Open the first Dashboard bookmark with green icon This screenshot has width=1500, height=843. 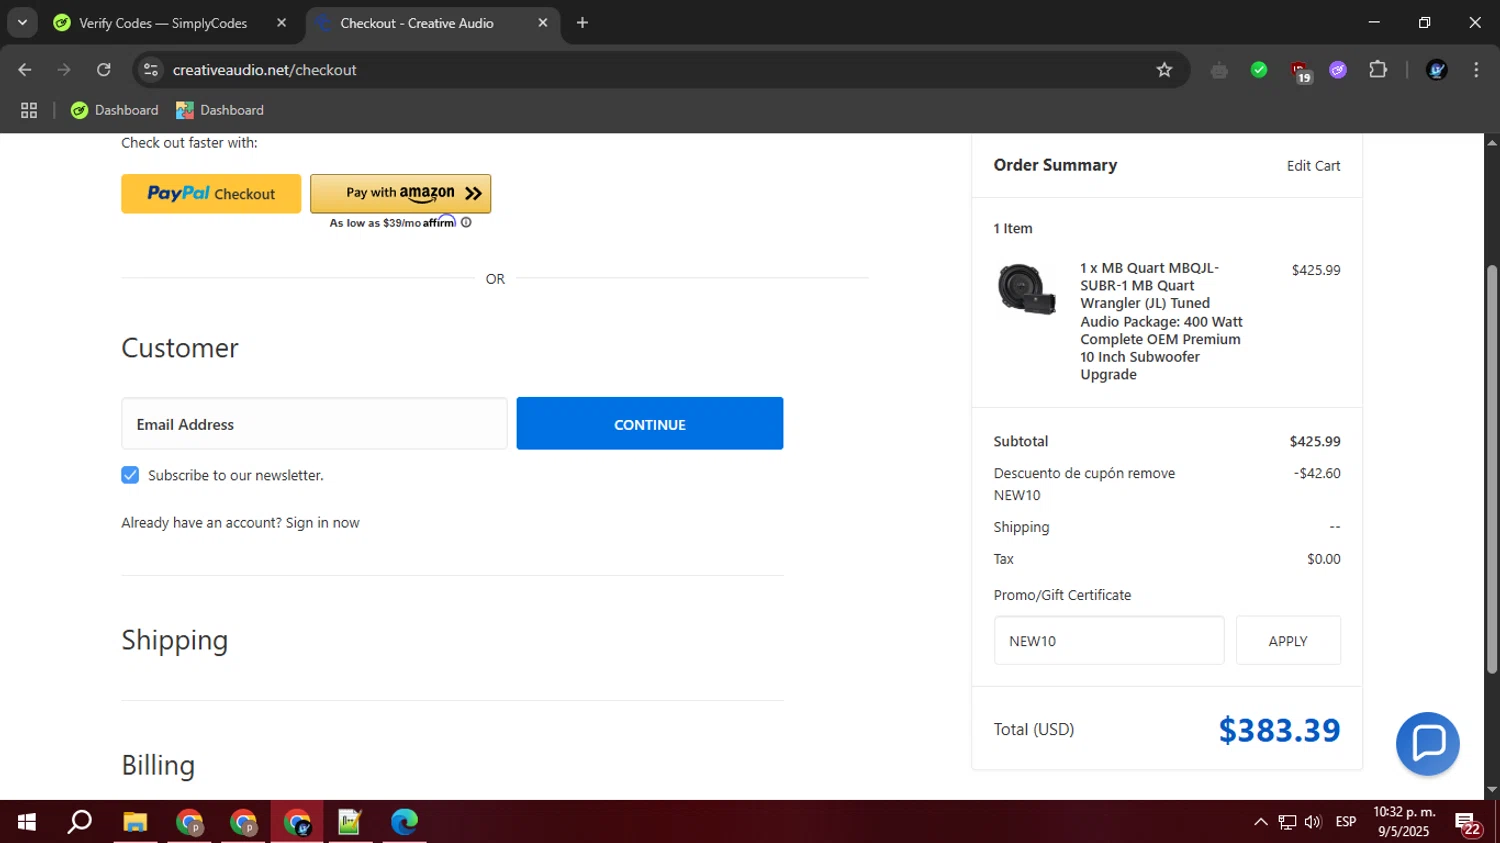114,110
